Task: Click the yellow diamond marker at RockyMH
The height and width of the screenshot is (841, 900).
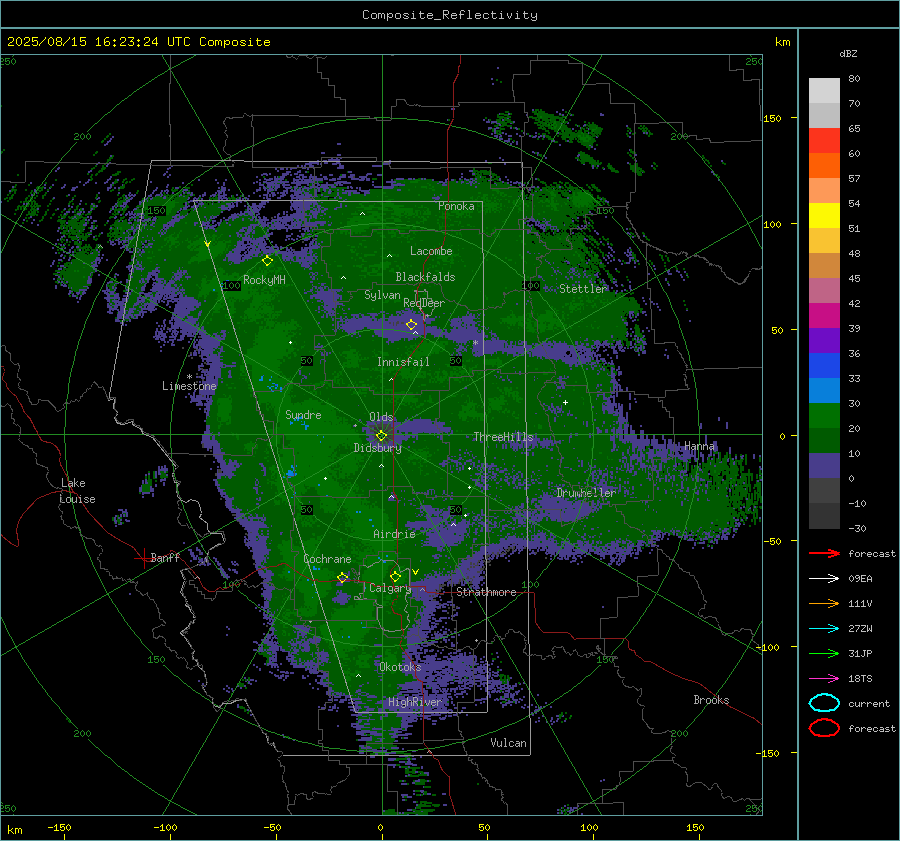Action: click(267, 261)
